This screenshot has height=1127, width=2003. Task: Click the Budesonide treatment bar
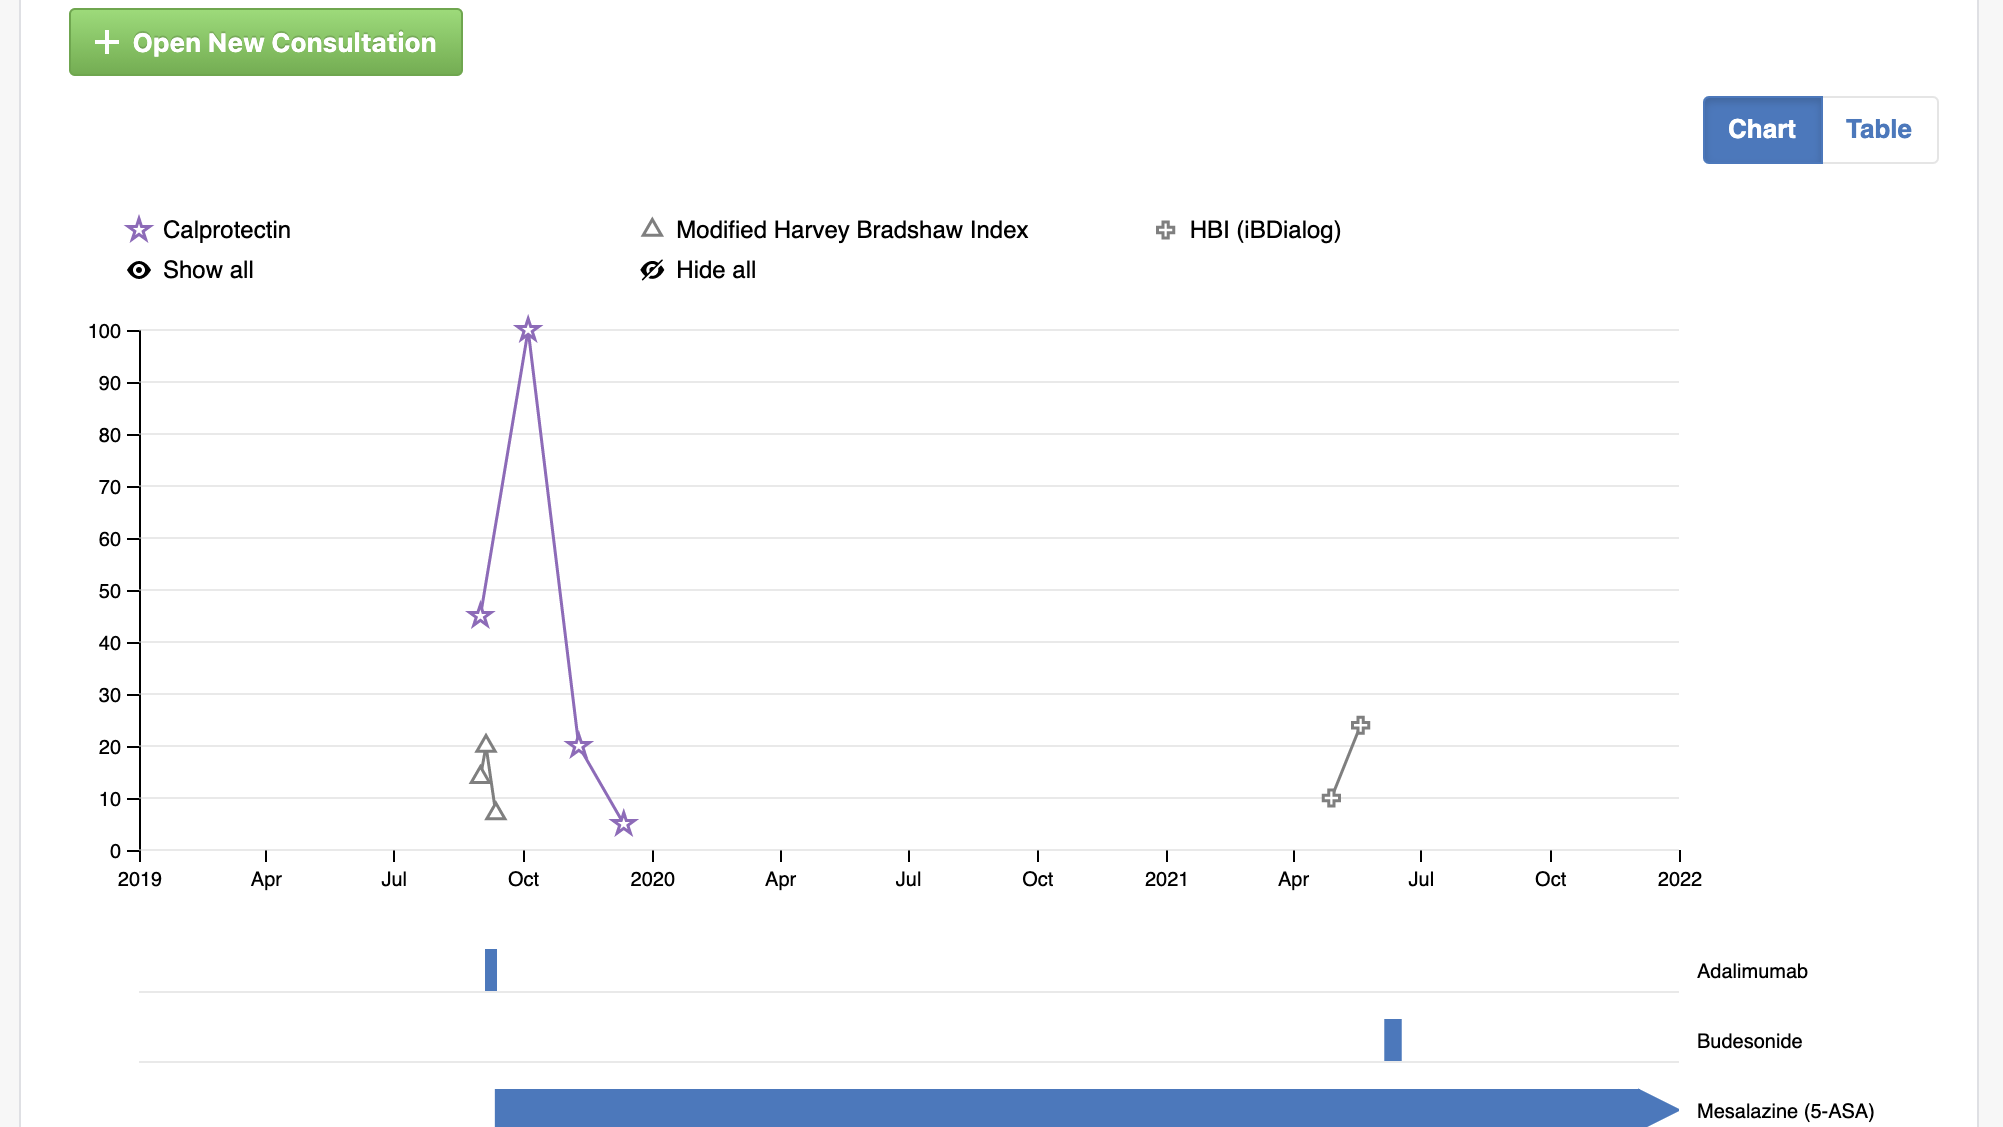click(x=1392, y=1040)
